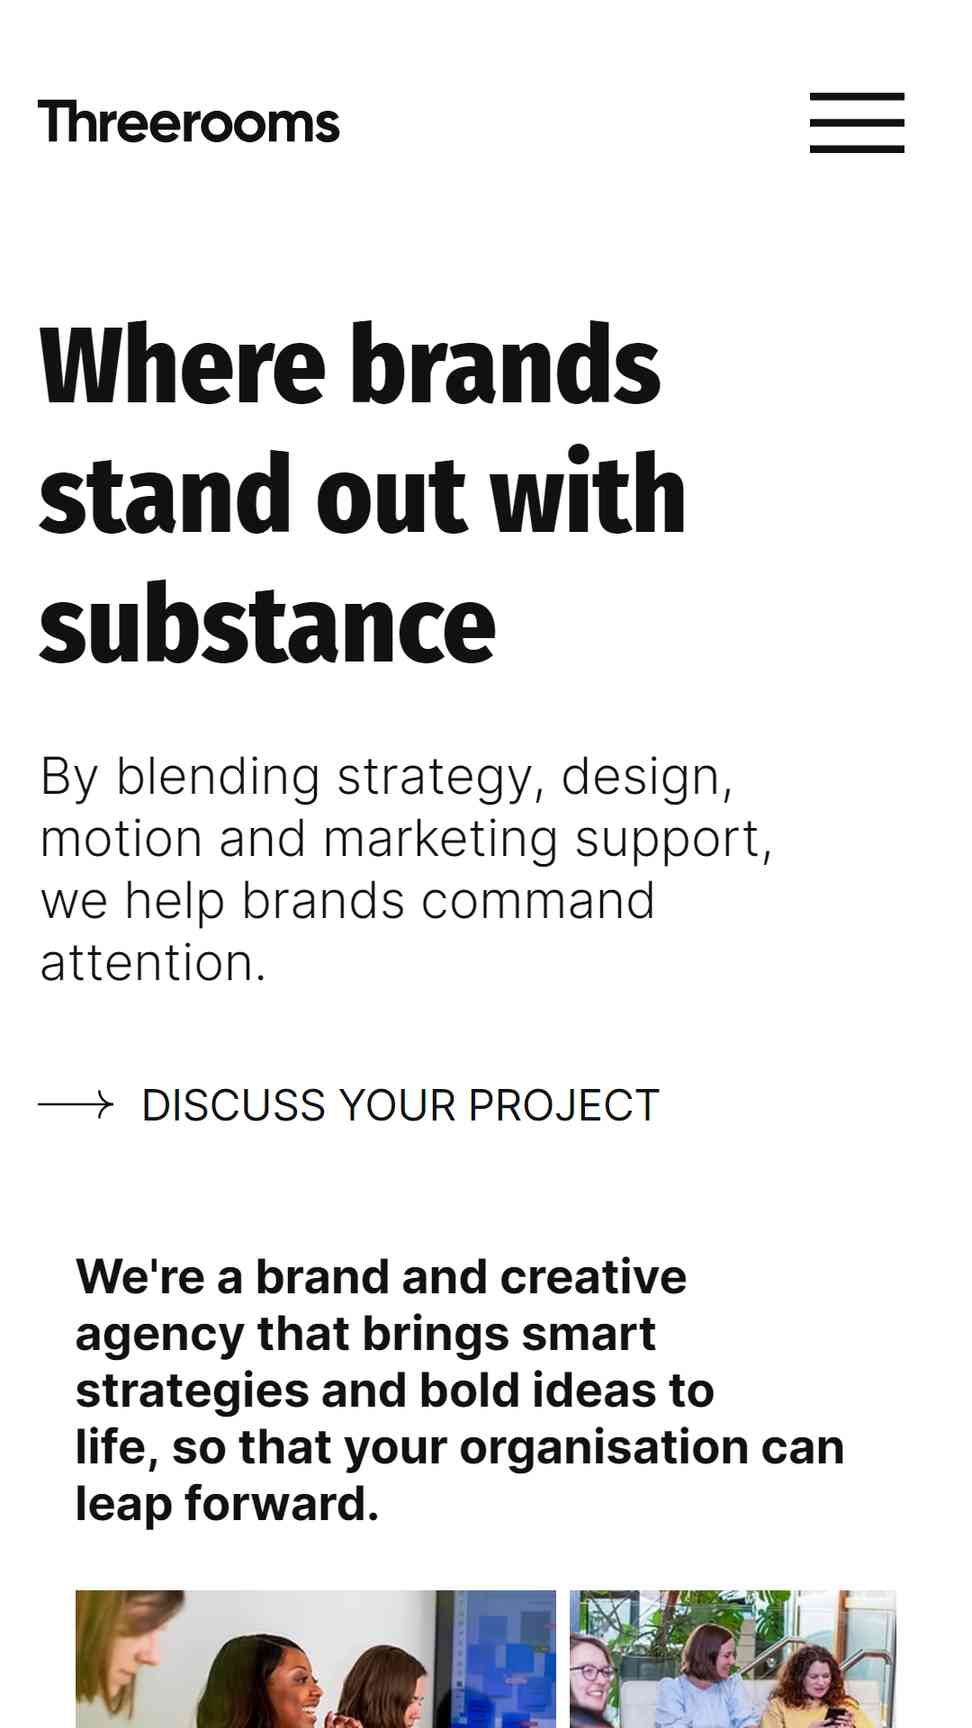Click the 'By blending strategy, design' paragraph
The width and height of the screenshot is (972, 1728).
tap(405, 869)
